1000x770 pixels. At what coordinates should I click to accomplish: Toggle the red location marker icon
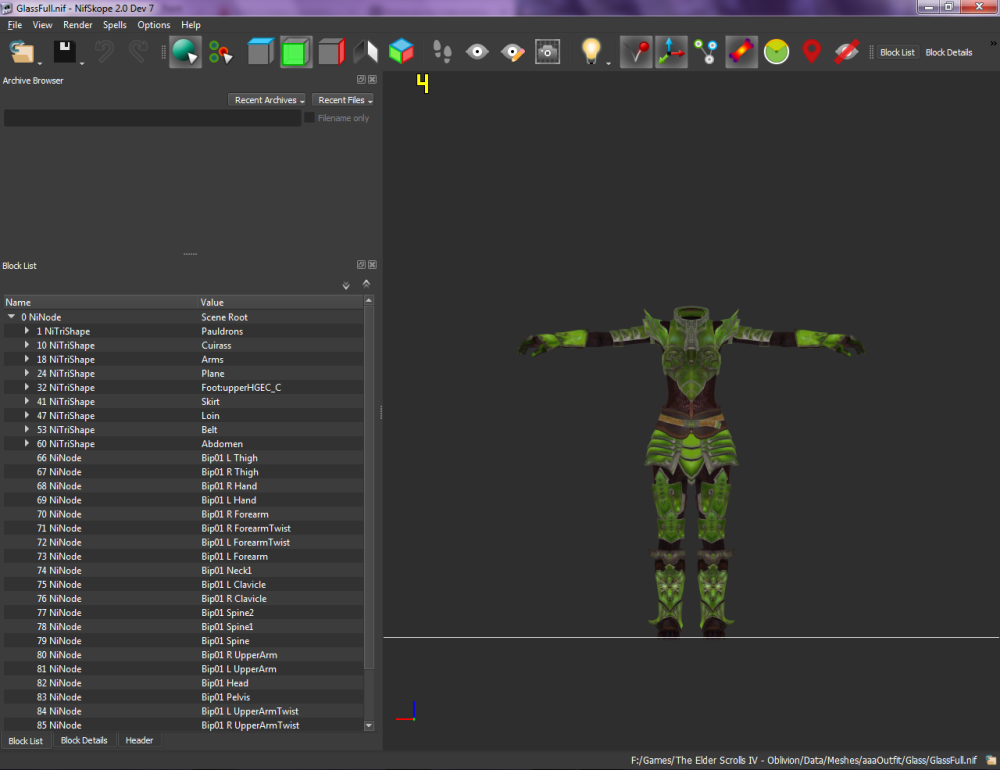tap(811, 52)
